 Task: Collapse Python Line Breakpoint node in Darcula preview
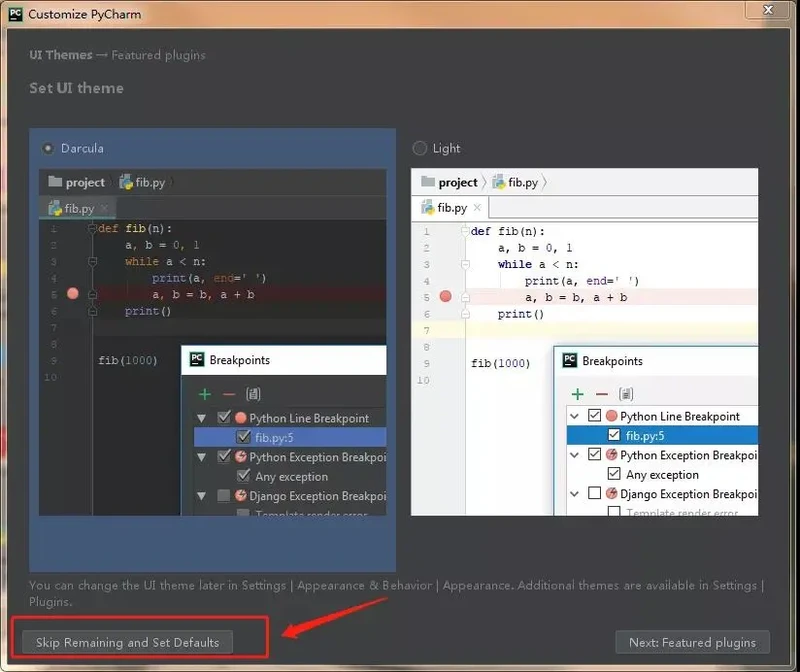202,418
